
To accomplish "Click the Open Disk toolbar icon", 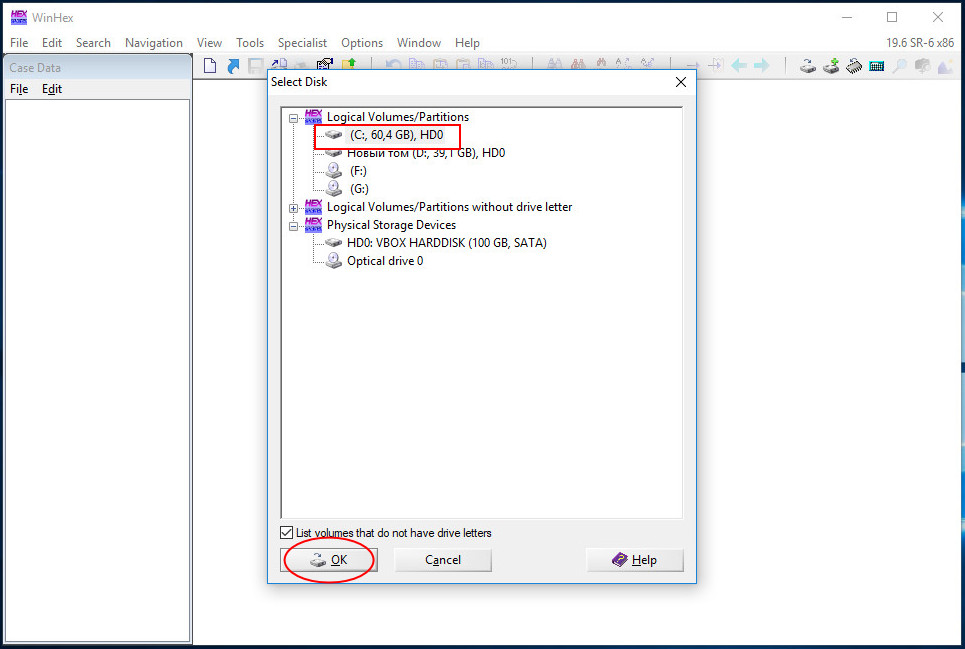I will click(x=808, y=65).
